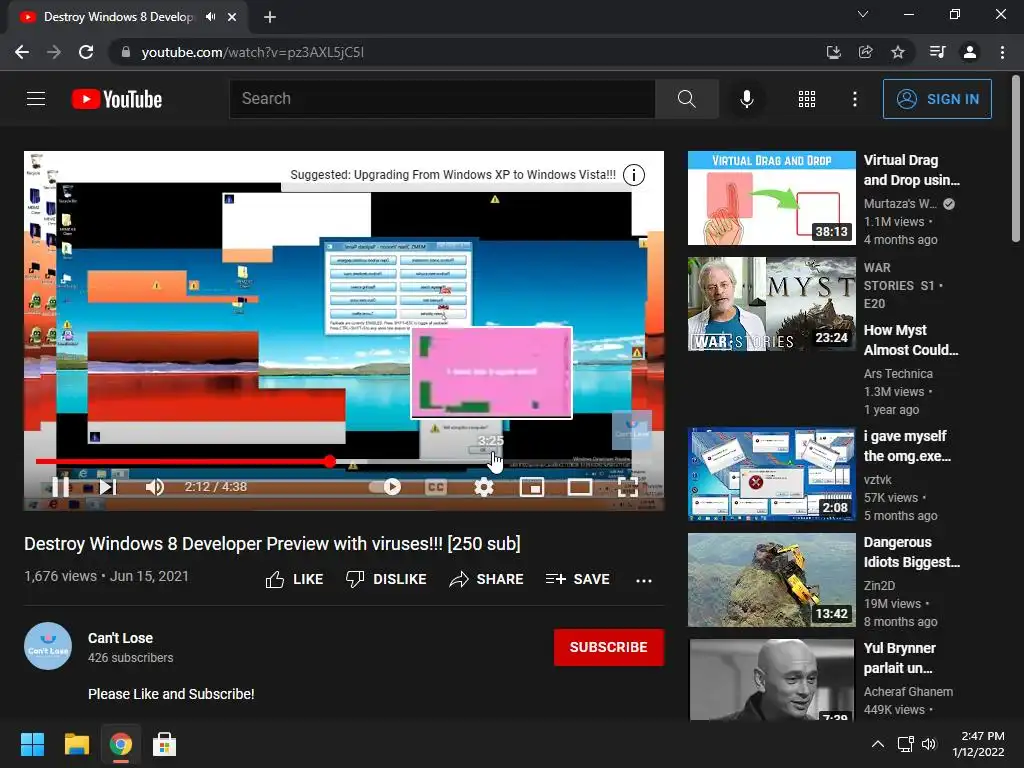The width and height of the screenshot is (1024, 768).
Task: Like the video with thumbs up
Action: point(295,579)
